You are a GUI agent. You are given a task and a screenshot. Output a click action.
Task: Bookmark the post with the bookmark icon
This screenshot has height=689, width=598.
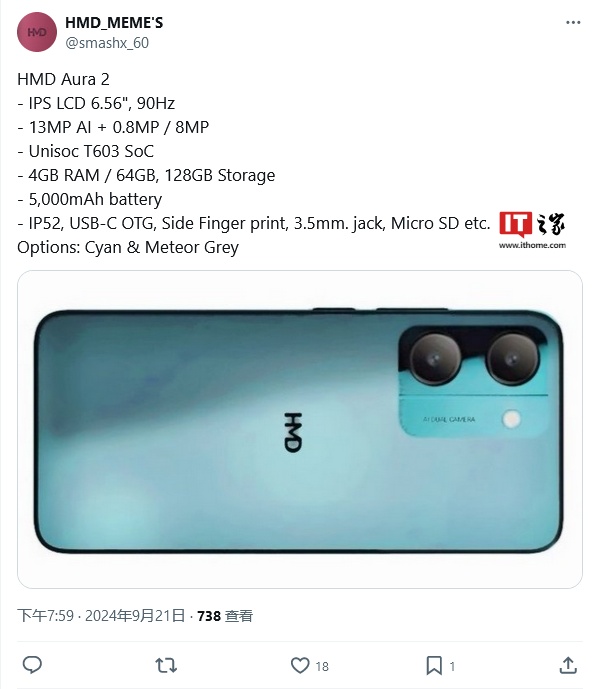[x=434, y=665]
